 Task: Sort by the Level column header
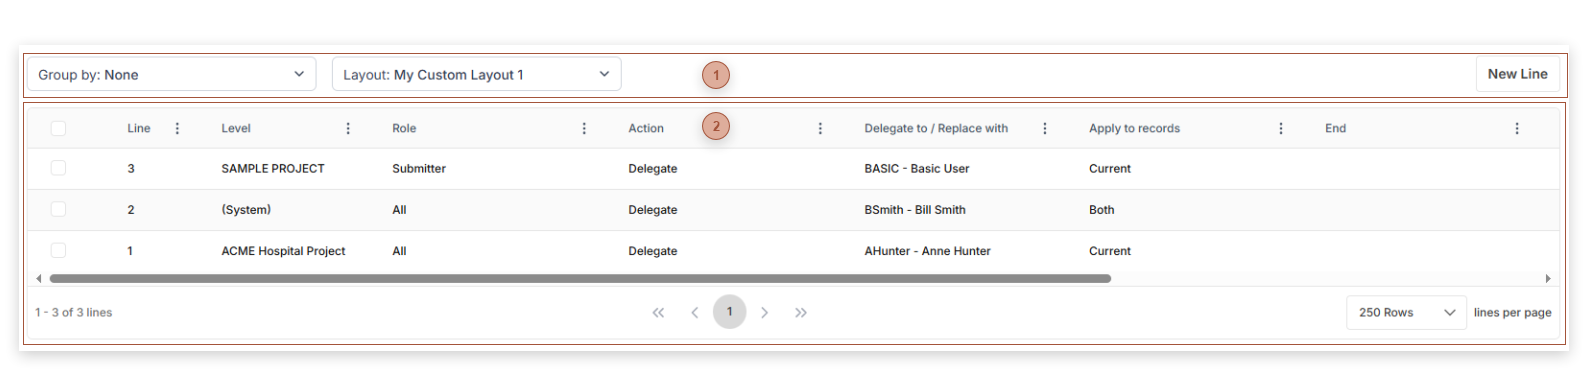(x=236, y=128)
